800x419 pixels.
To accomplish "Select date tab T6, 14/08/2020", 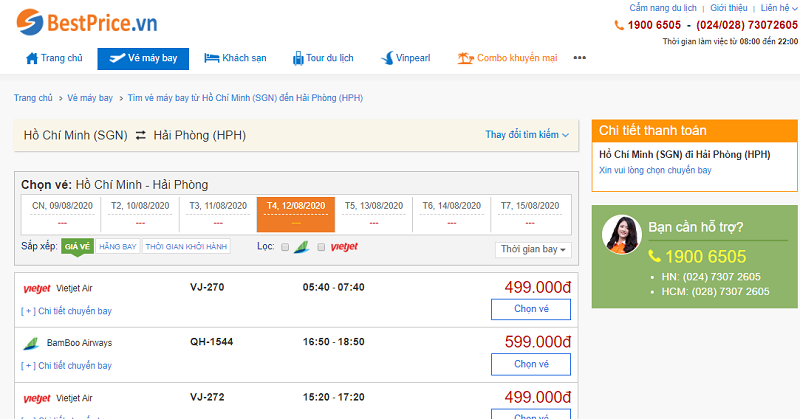I will coord(452,214).
